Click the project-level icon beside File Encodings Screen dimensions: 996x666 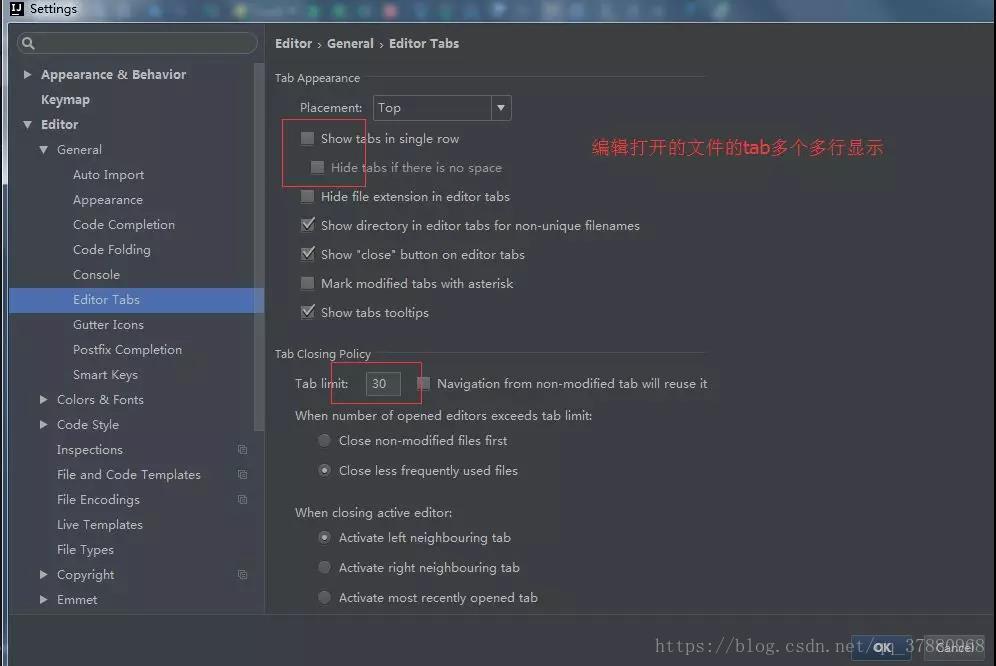pos(243,500)
